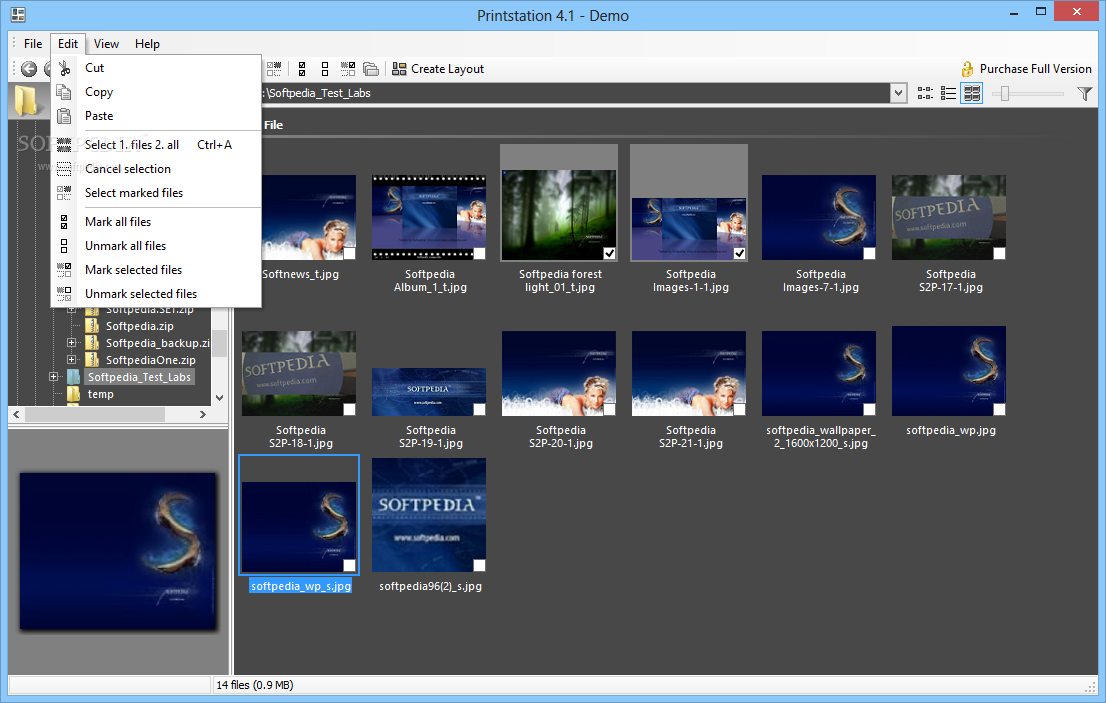
Task: Click the softpedia_wp_s.jpg thumbnail image
Action: coord(299,526)
